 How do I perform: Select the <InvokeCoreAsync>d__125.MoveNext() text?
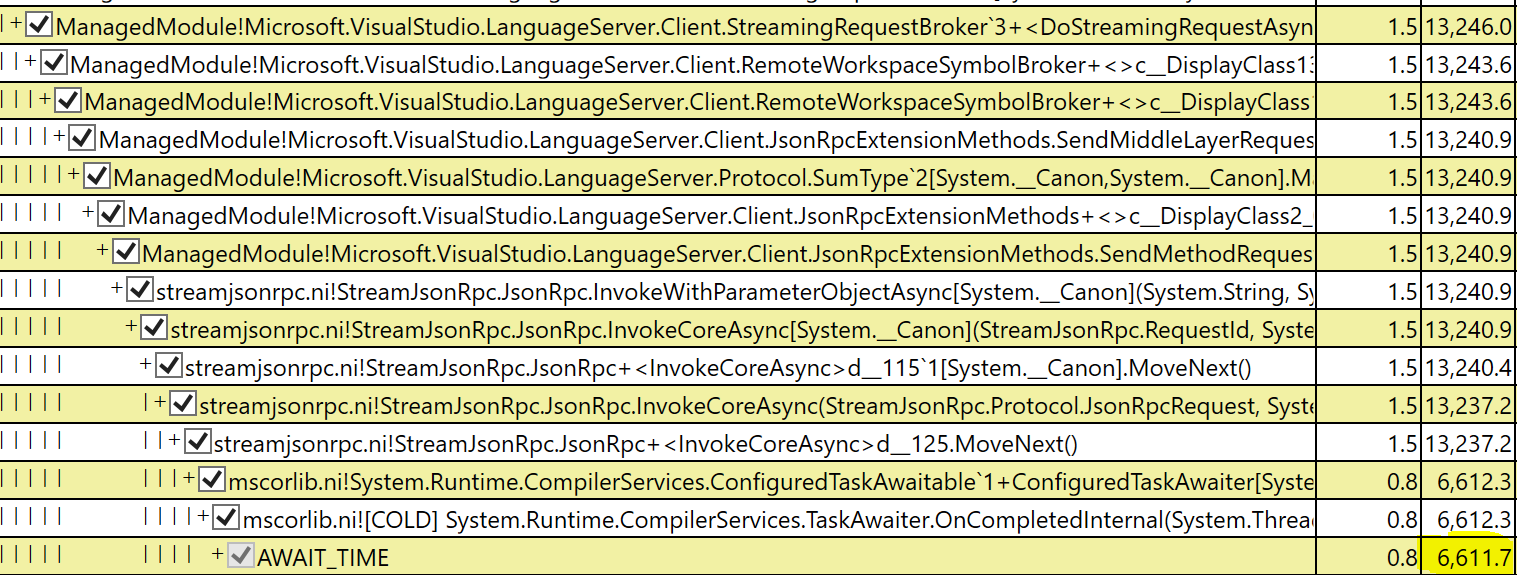[x=646, y=444]
